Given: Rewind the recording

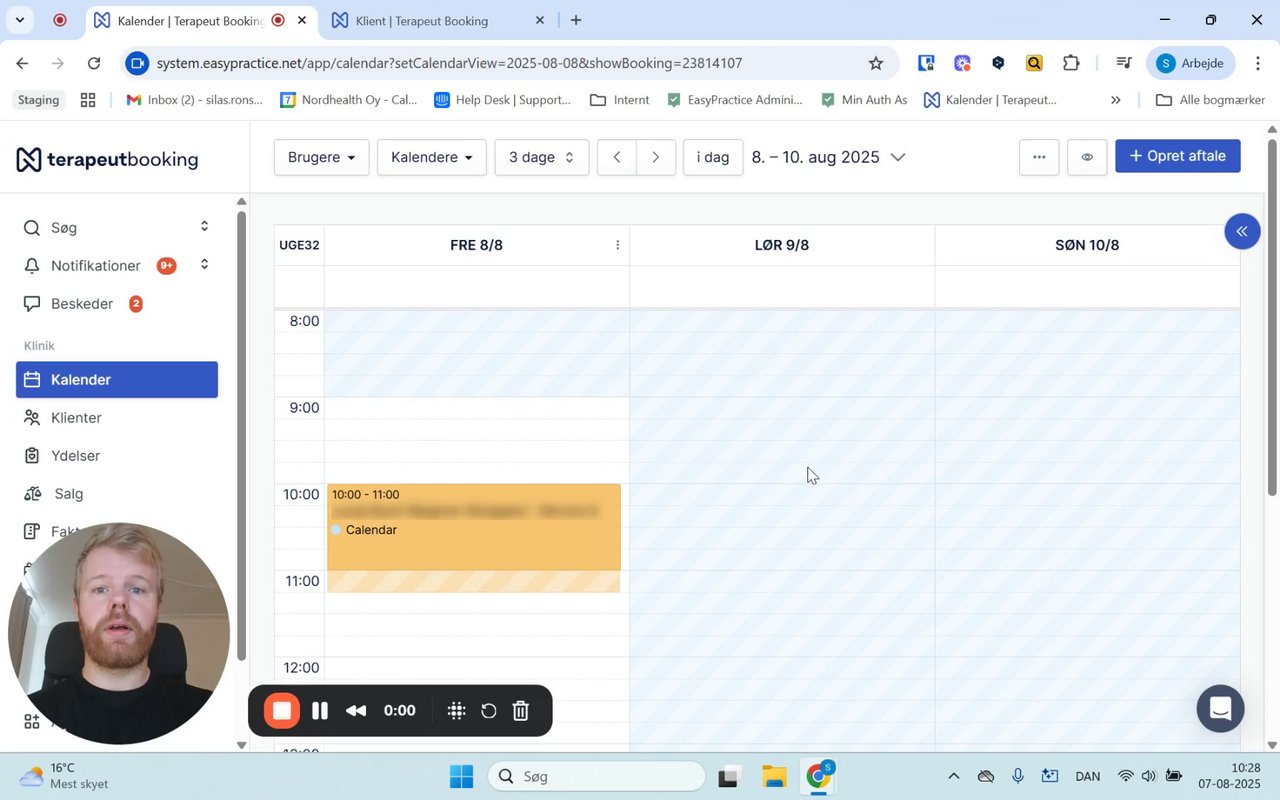Looking at the screenshot, I should point(356,711).
